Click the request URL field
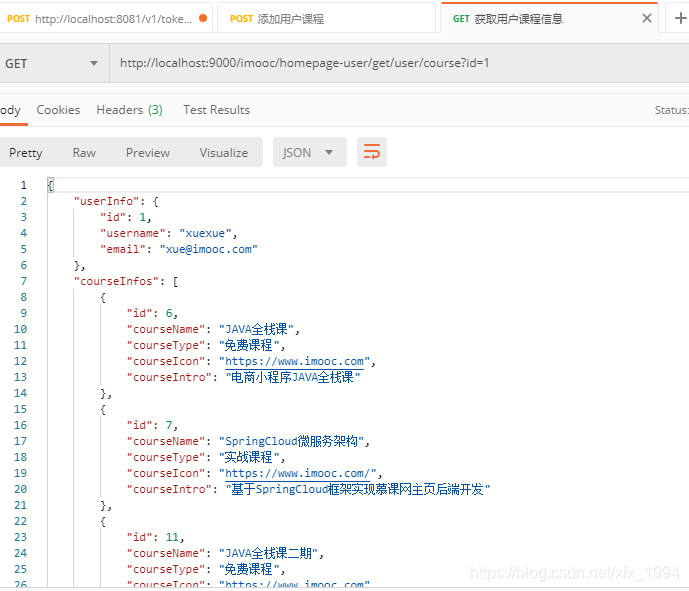The image size is (689, 591). [399, 63]
